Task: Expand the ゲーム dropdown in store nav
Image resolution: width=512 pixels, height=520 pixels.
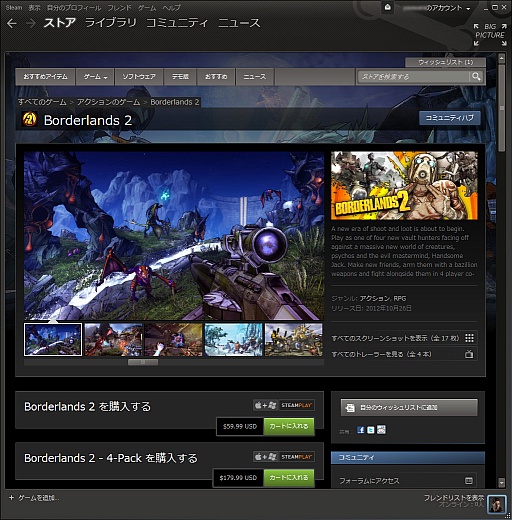Action: point(95,77)
